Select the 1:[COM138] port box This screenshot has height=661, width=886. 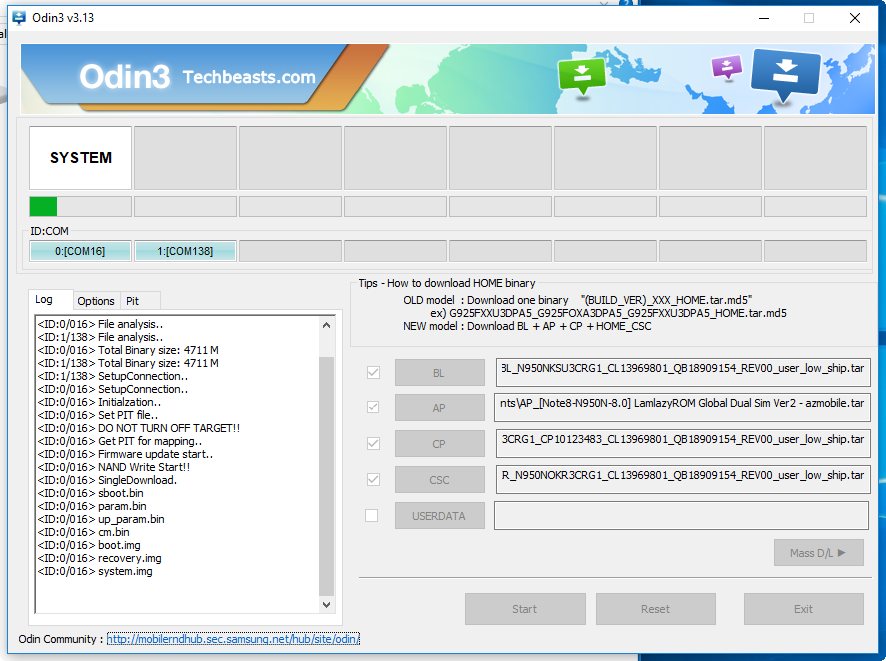point(185,251)
